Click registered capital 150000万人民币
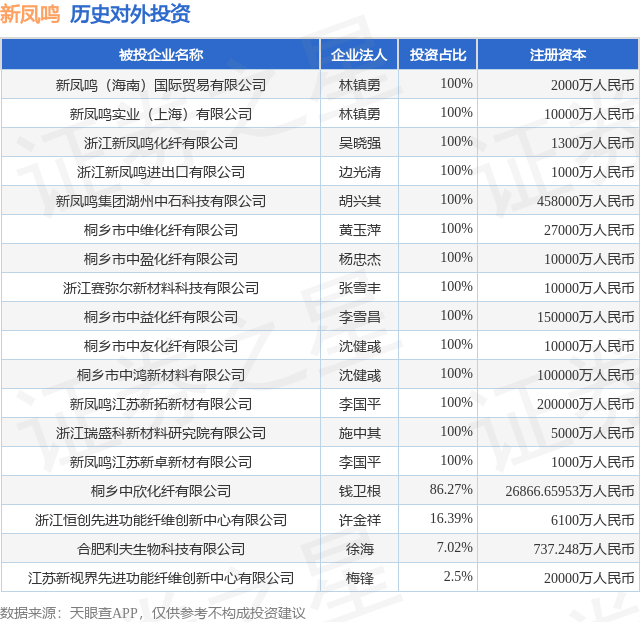 point(585,317)
